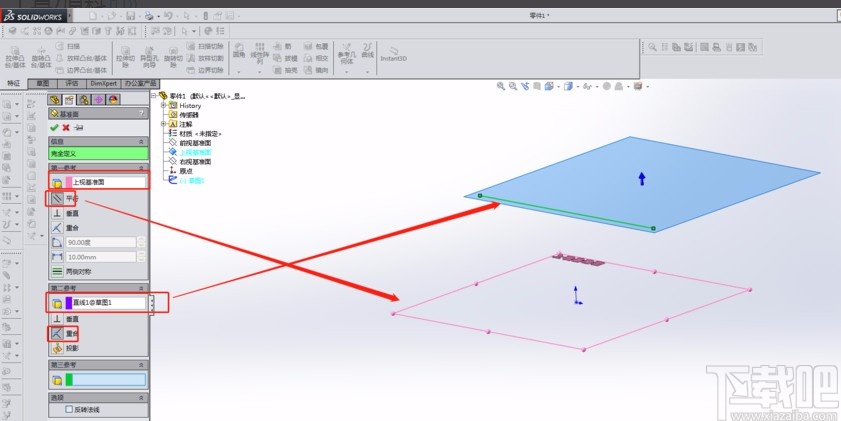The image size is (841, 421).
Task: Open the DimXpertManager crosshair tab icon
Action: coord(98,100)
